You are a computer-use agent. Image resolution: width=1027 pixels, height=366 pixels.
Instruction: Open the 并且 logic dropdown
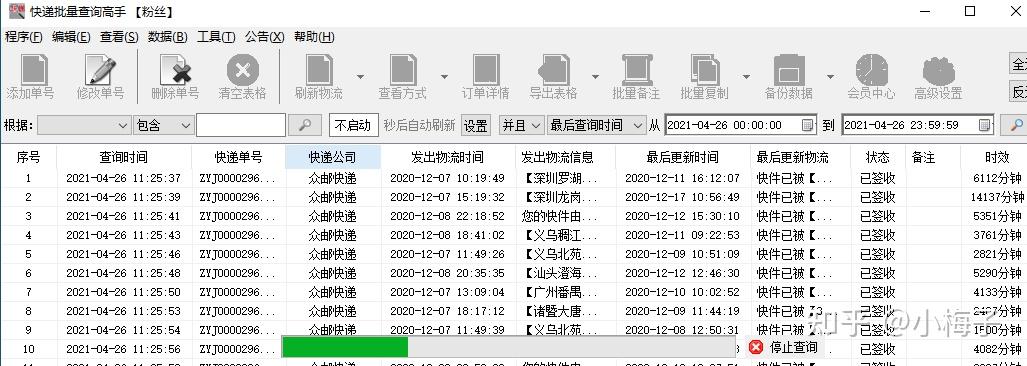click(x=521, y=124)
